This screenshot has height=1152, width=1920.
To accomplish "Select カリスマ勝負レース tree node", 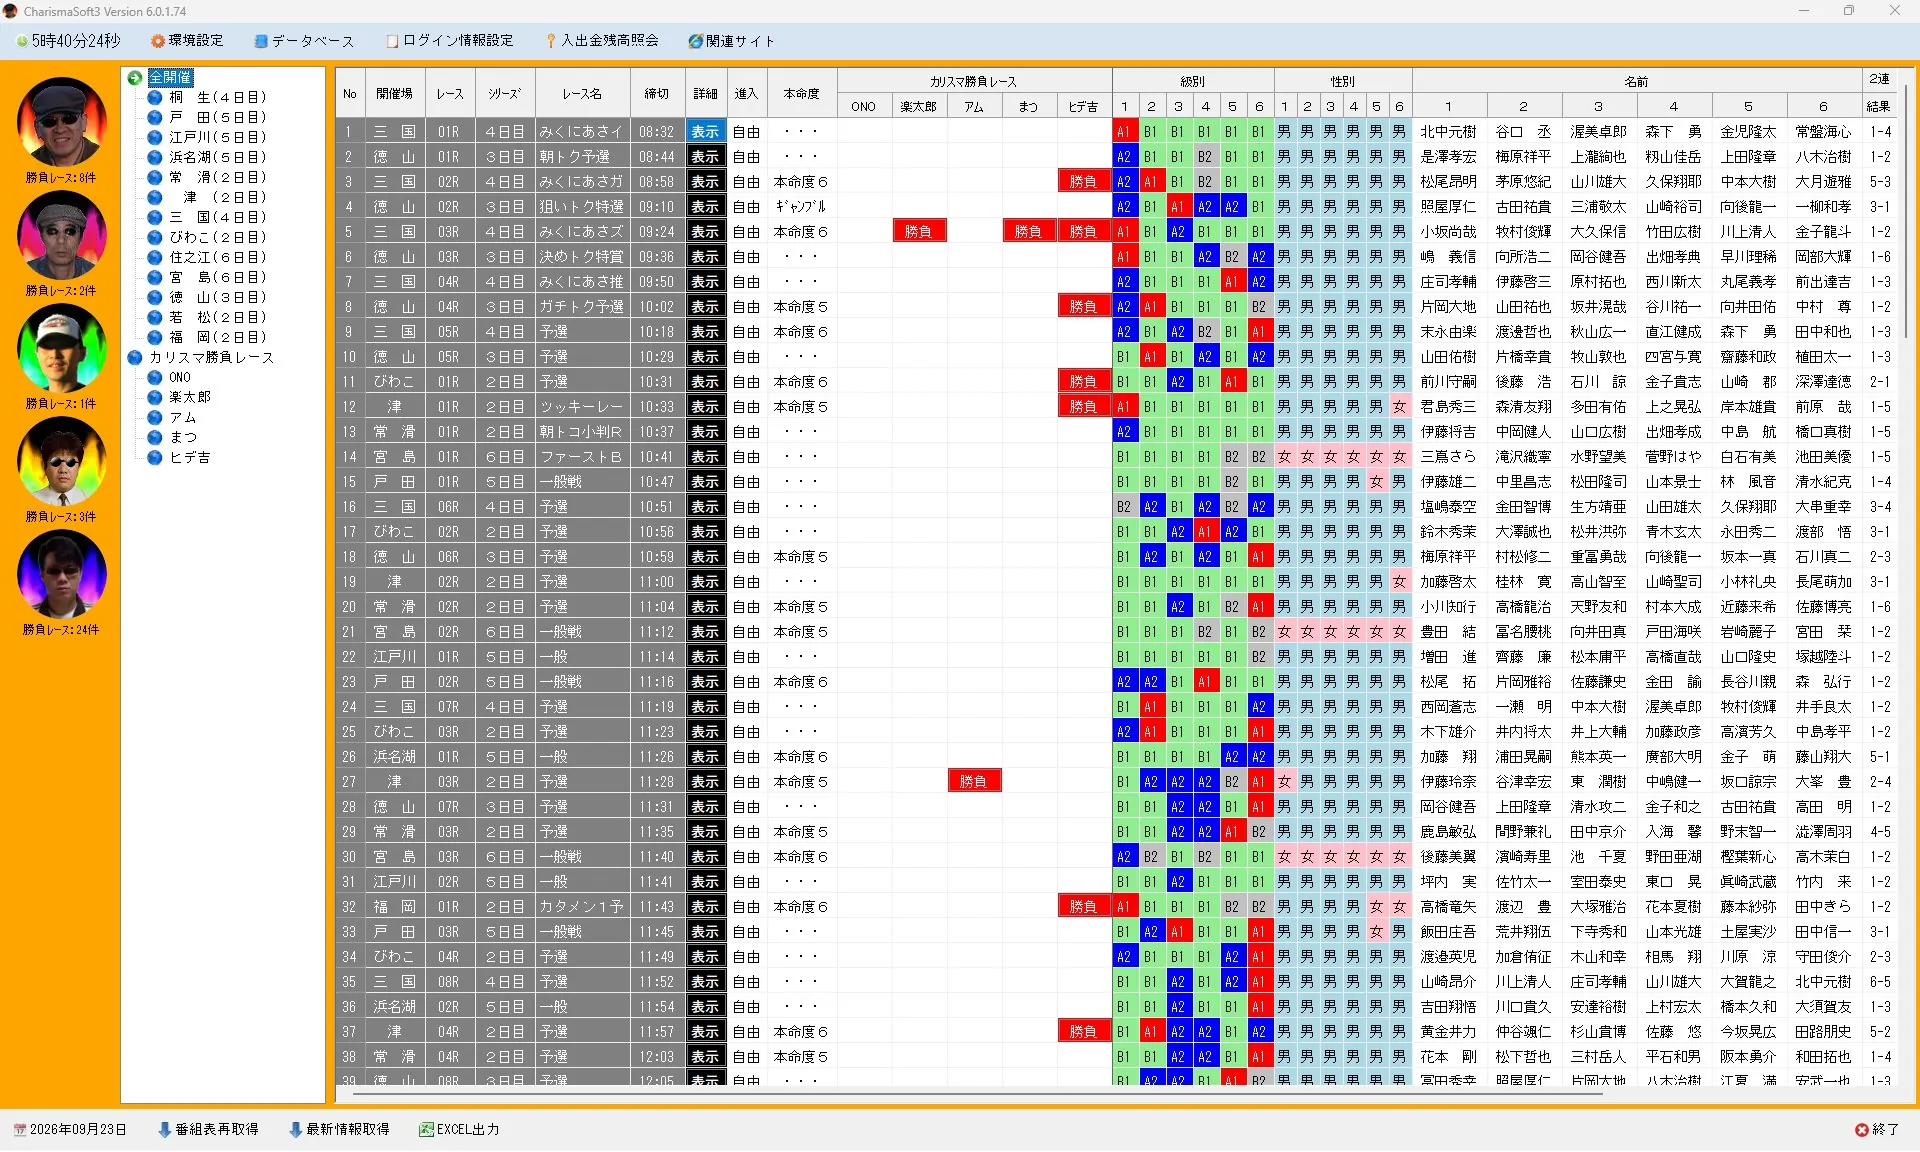I will pos(211,357).
